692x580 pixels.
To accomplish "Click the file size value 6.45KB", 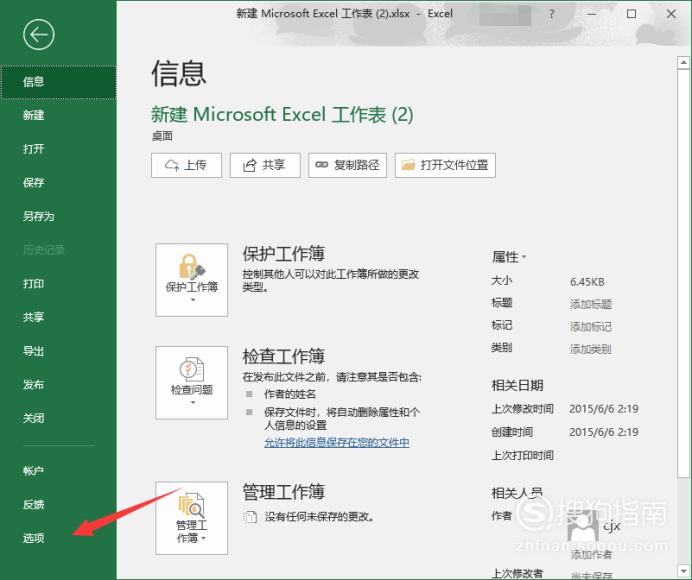I will 587,282.
